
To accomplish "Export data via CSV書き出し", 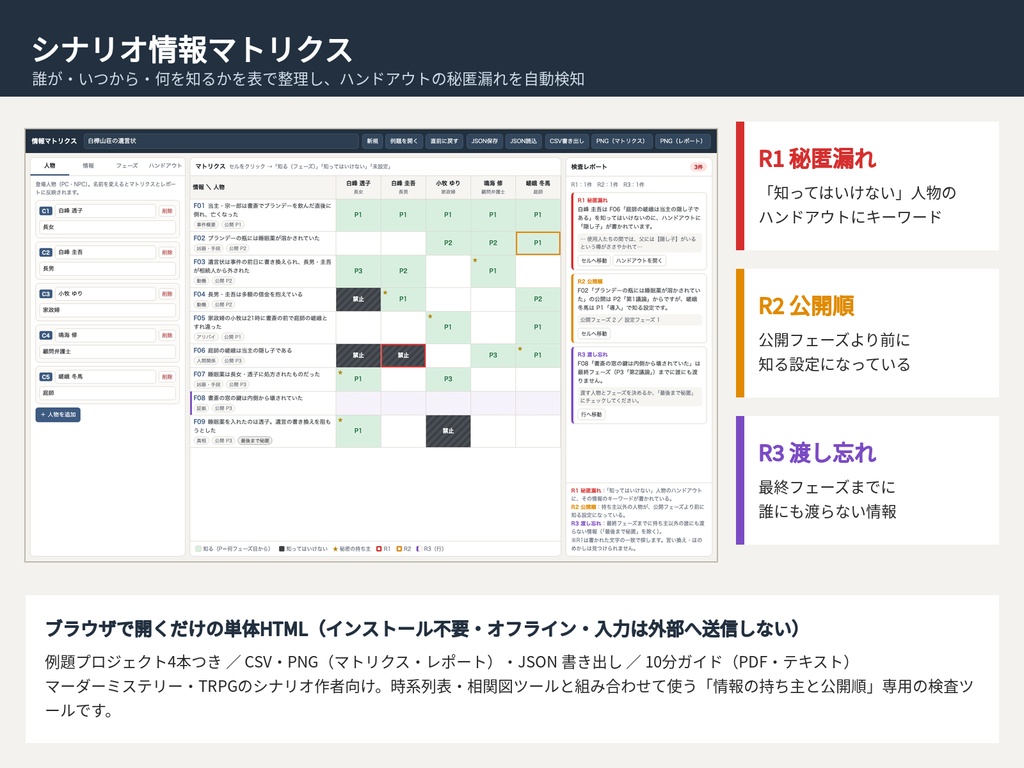I will [x=566, y=141].
